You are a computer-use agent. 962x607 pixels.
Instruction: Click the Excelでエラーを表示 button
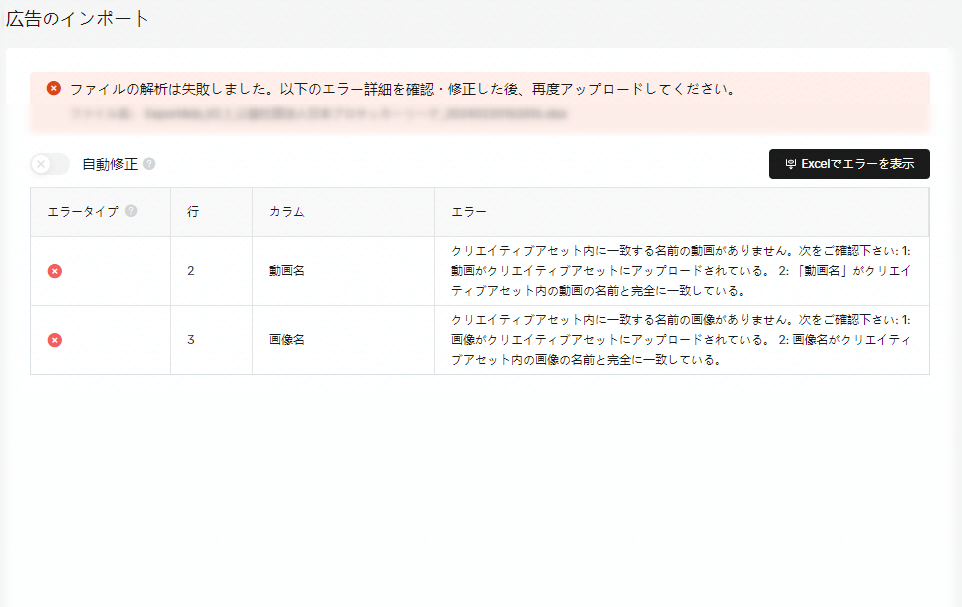click(849, 164)
